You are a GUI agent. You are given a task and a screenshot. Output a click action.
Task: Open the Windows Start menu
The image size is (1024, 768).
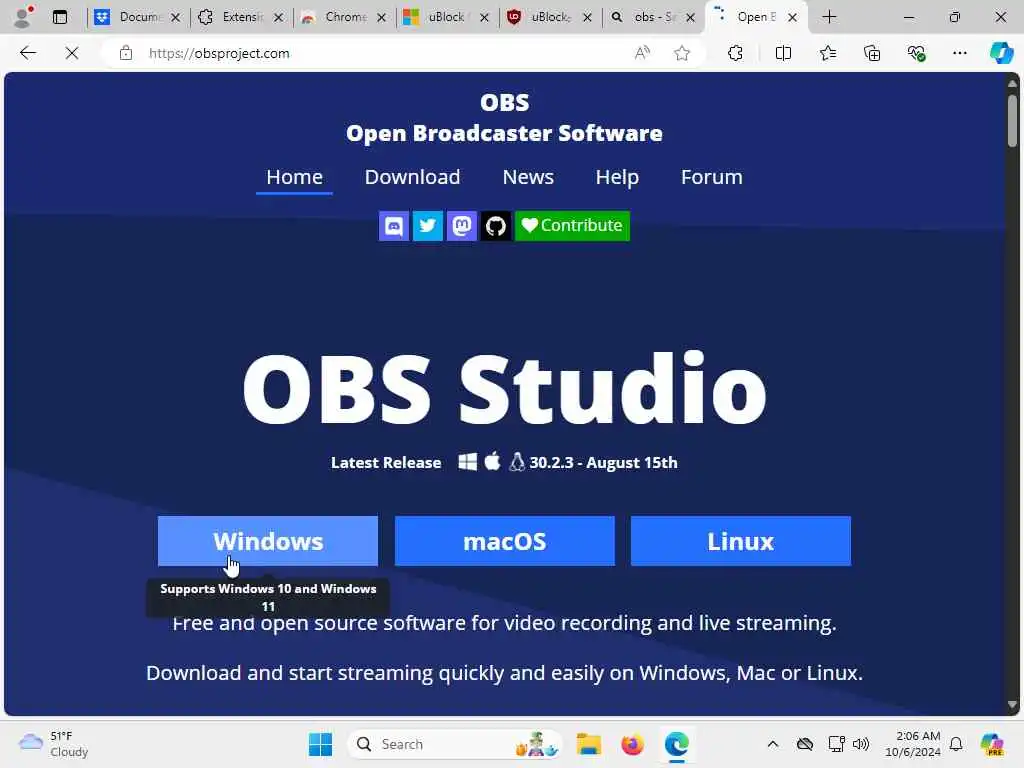coord(320,744)
